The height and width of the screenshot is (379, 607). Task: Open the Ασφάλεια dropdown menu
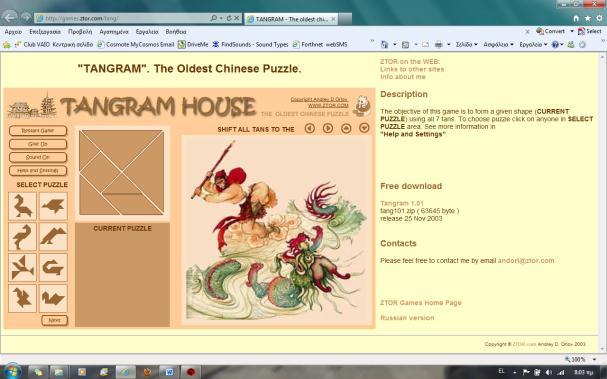tap(498, 45)
